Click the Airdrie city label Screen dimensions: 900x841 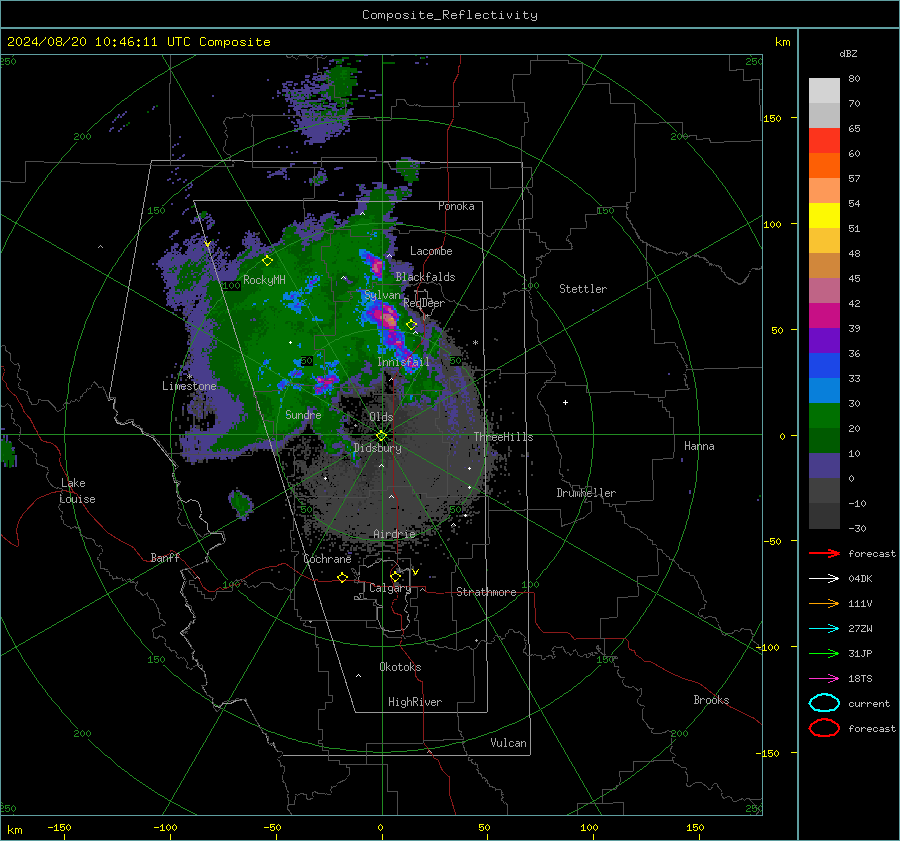(x=394, y=534)
